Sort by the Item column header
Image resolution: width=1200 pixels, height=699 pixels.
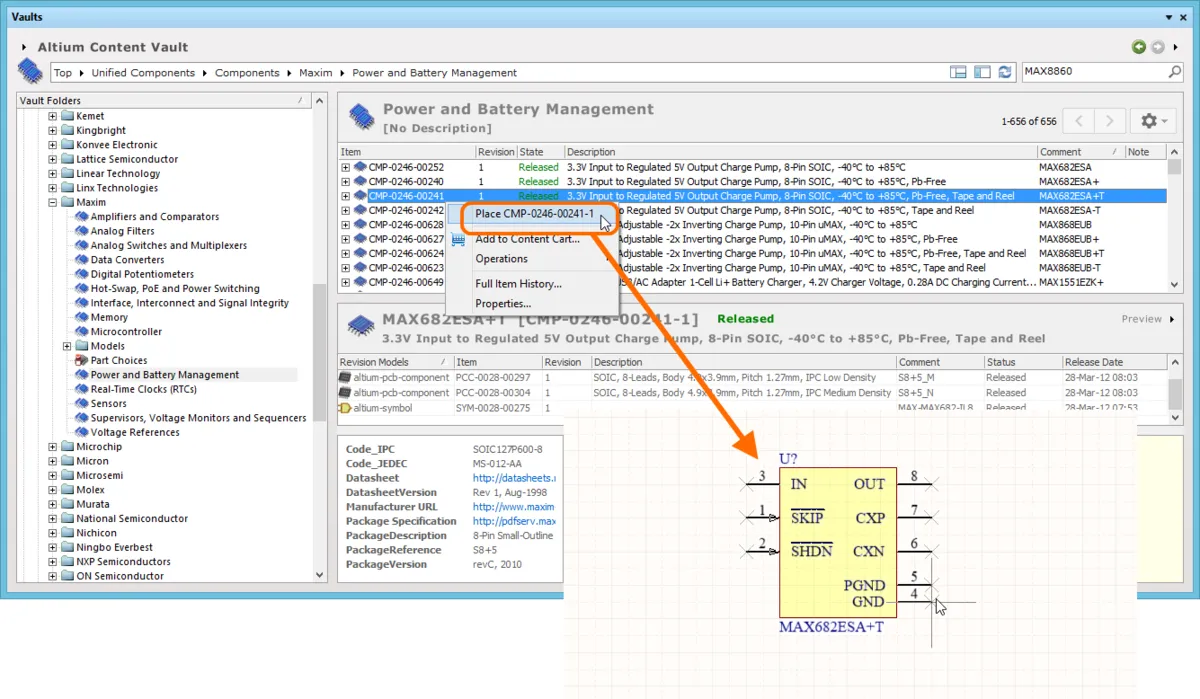click(x=407, y=152)
